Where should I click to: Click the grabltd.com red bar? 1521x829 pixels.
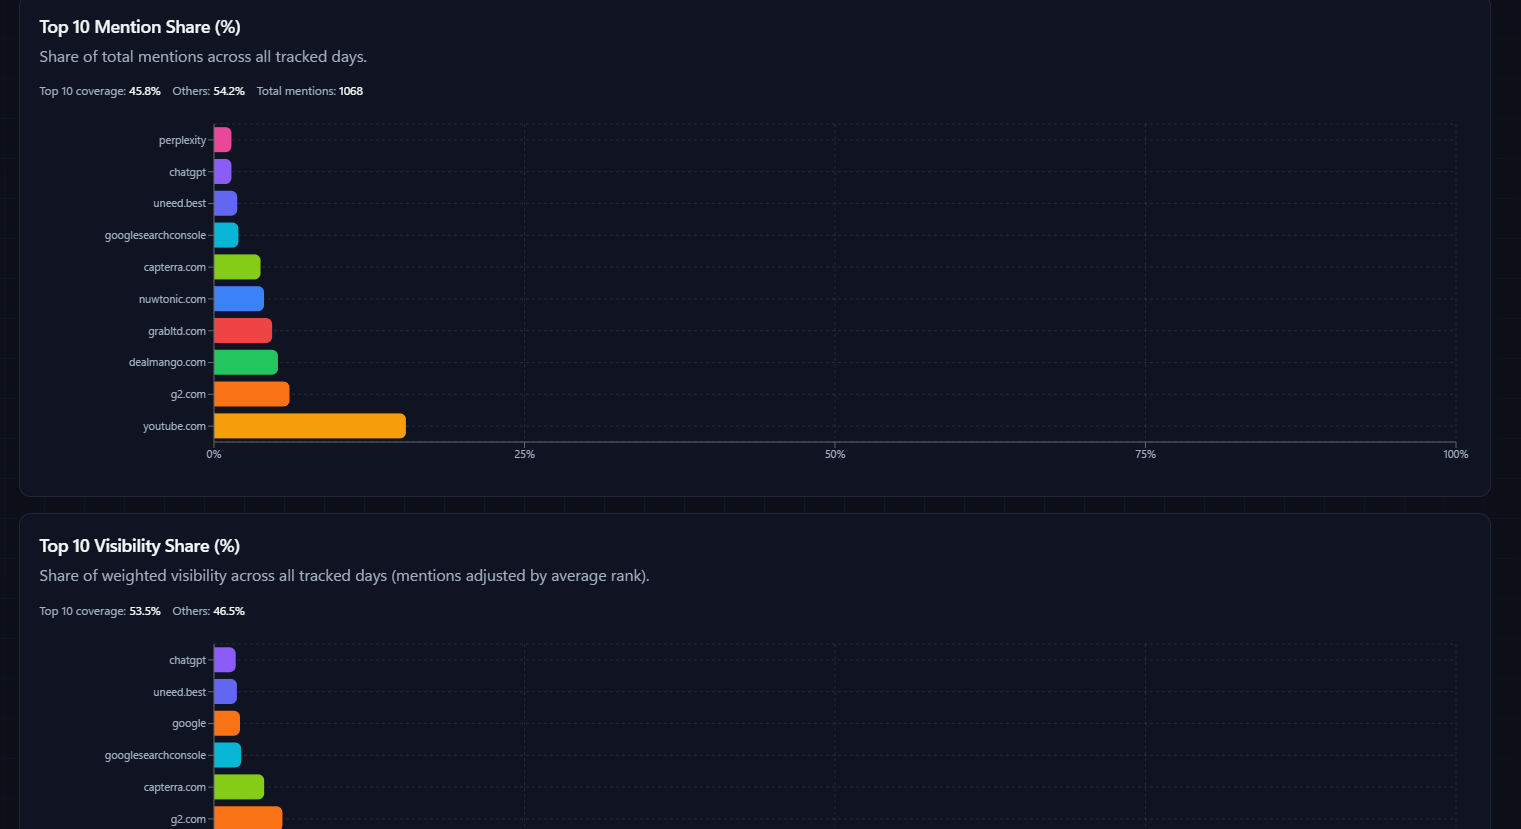243,331
